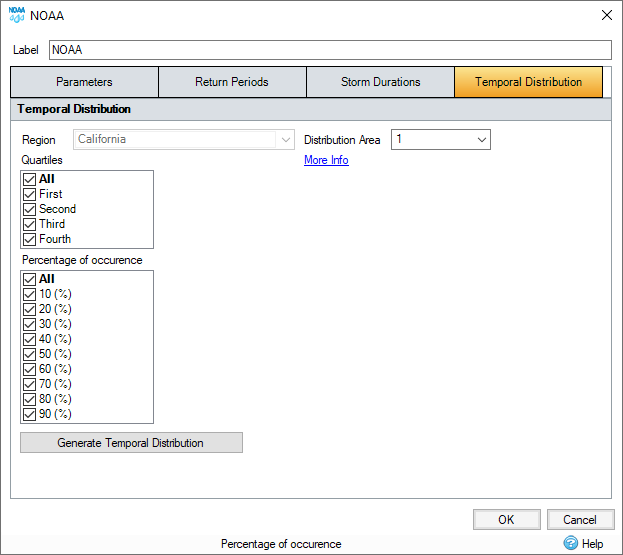Uncheck the 60 (%) checkbox
The height and width of the screenshot is (555, 623).
pyautogui.click(x=29, y=369)
